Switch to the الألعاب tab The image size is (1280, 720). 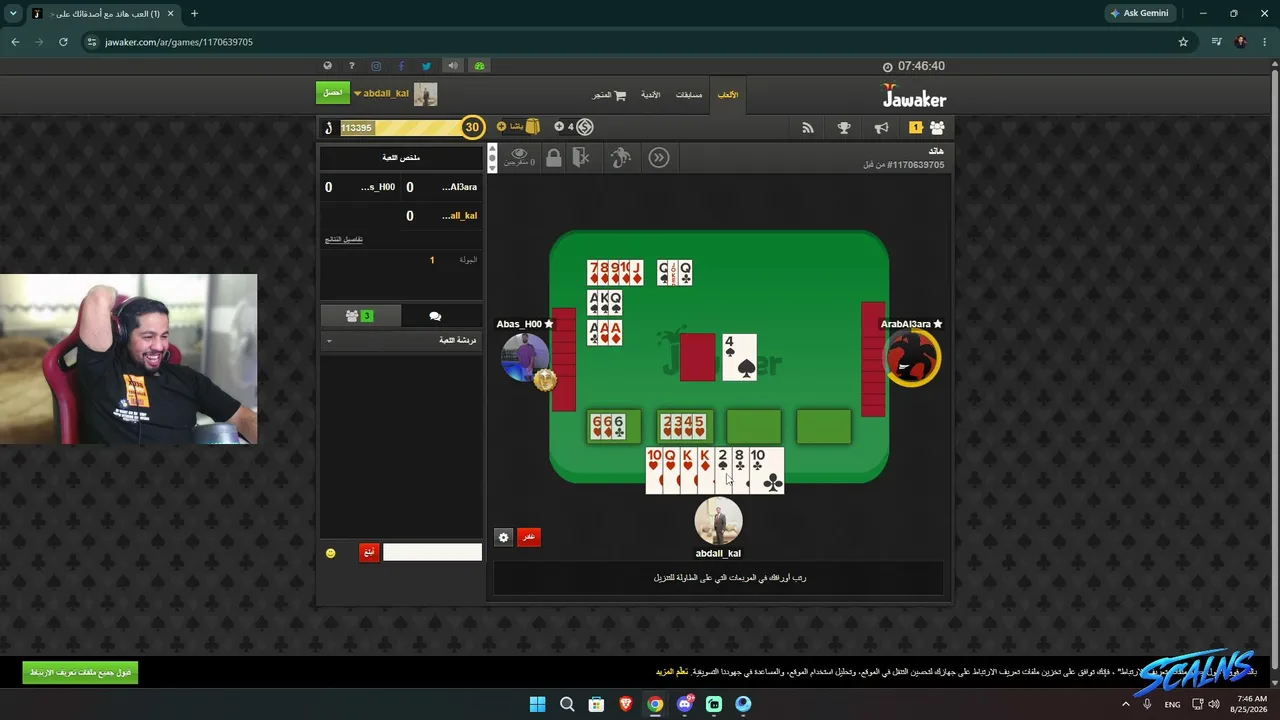[x=728, y=95]
